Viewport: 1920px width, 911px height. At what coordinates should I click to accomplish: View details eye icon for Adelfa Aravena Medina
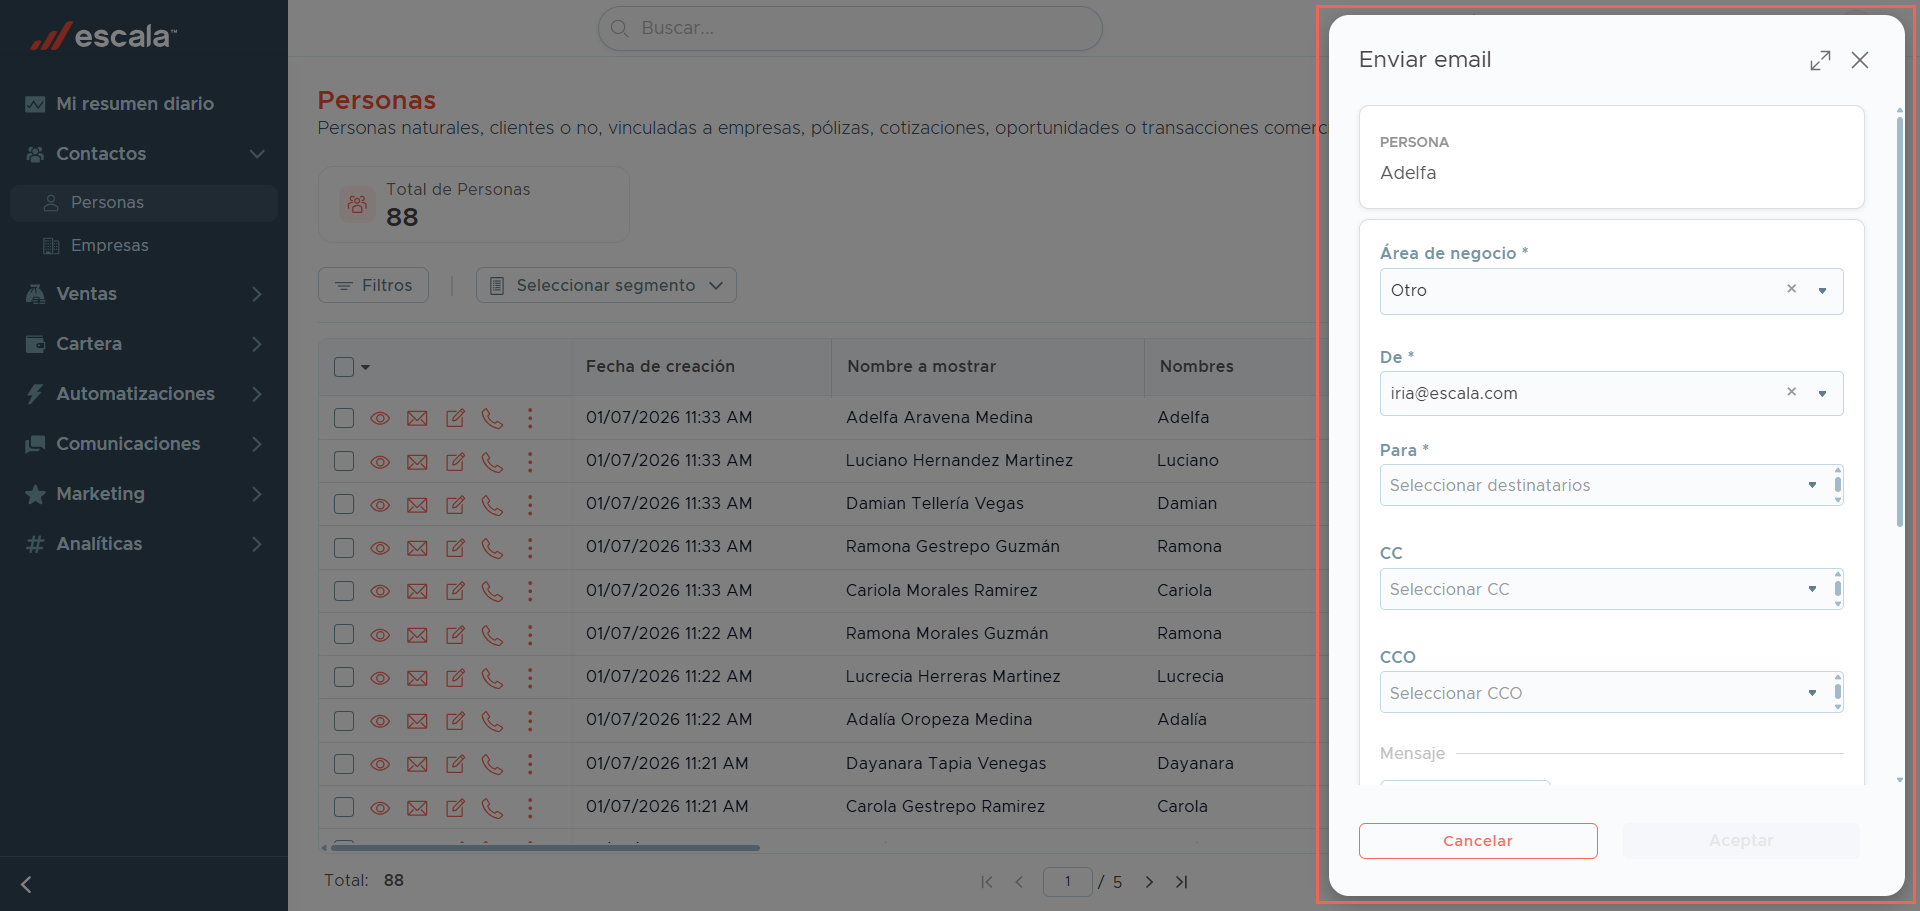(x=380, y=418)
